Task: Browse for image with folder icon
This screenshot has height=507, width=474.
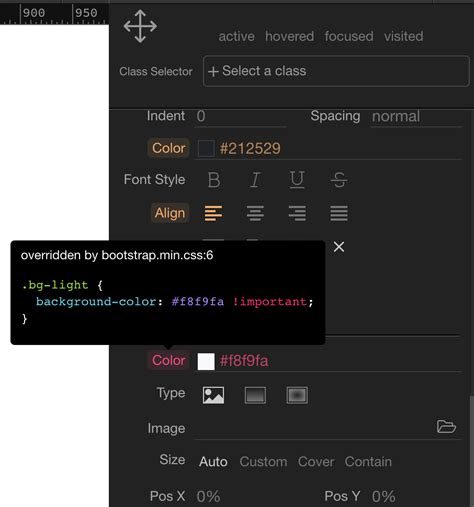Action: [446, 426]
